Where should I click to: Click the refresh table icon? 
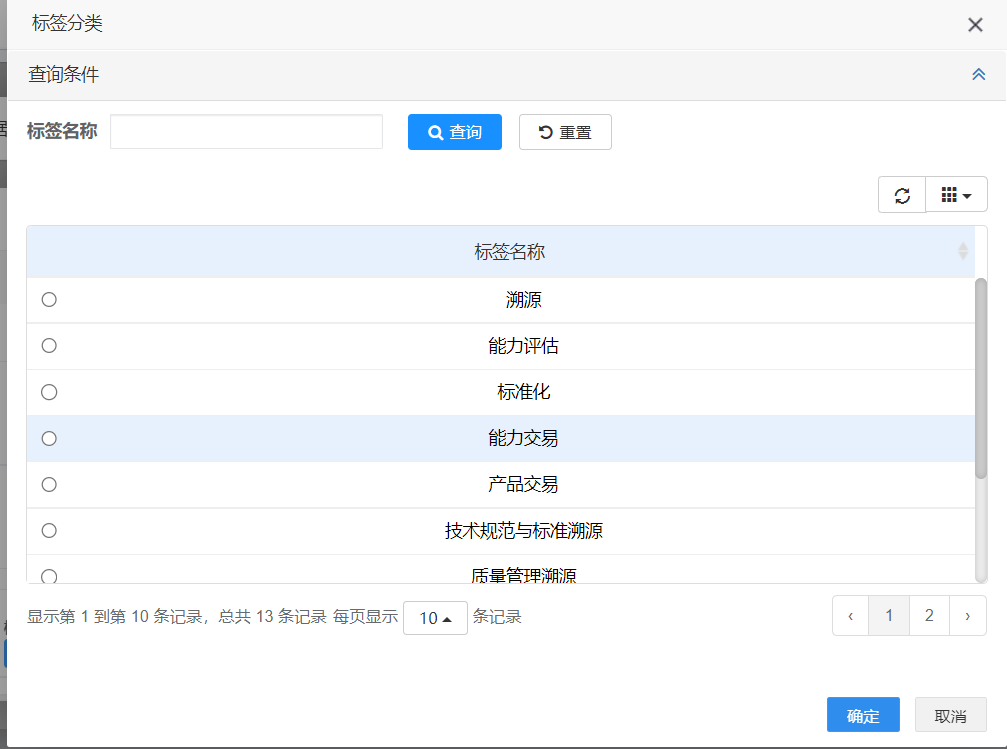[x=902, y=195]
